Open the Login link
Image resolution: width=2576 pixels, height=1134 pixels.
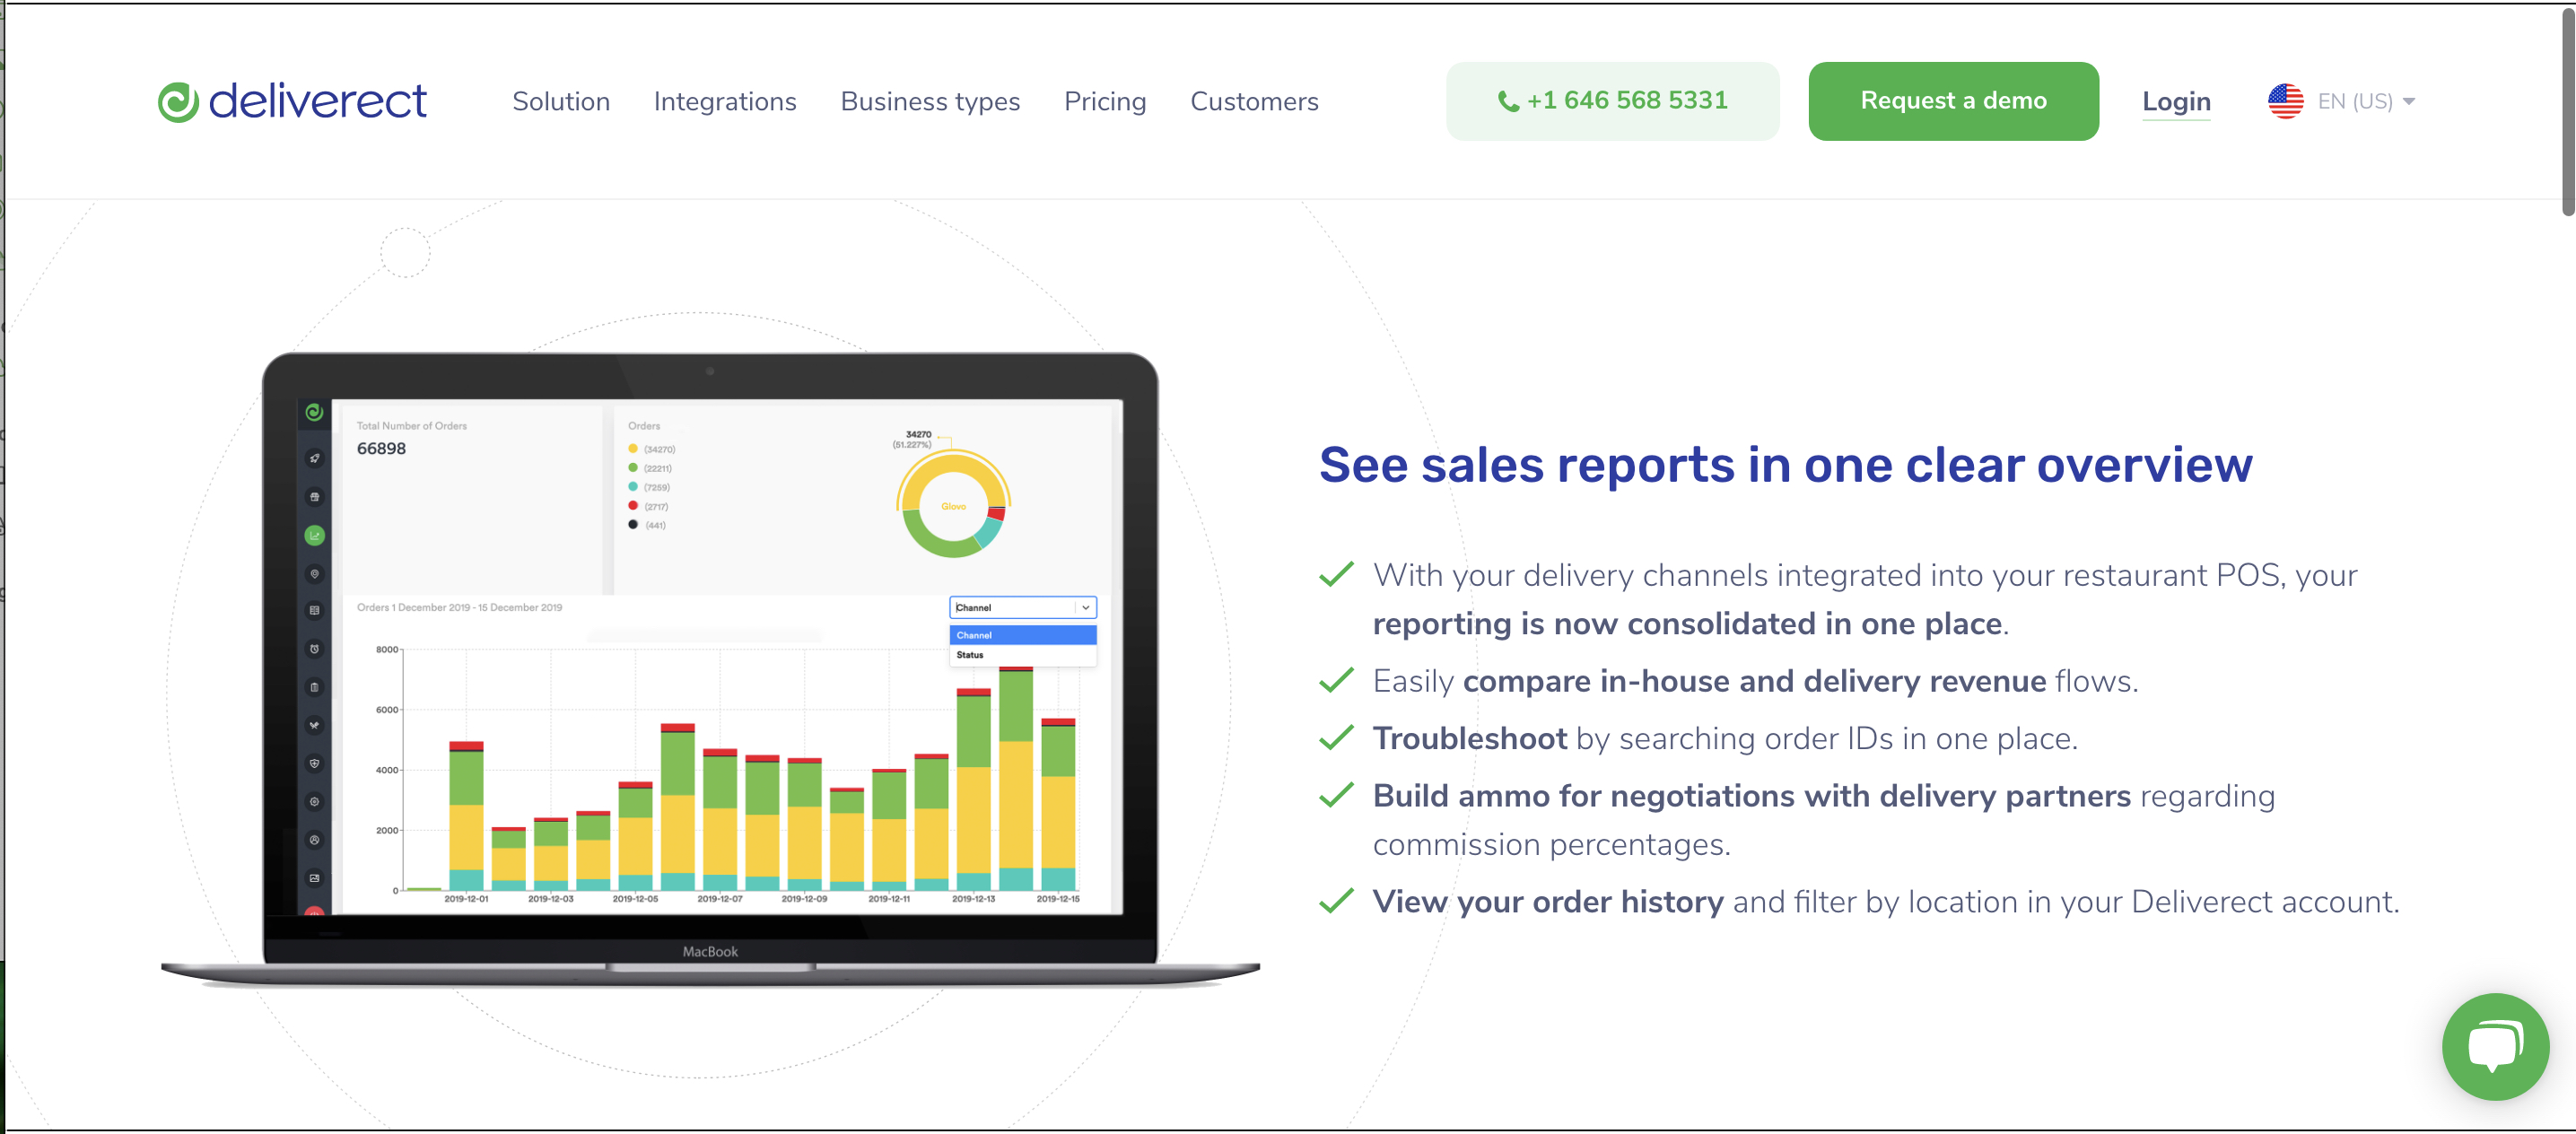tap(2176, 101)
